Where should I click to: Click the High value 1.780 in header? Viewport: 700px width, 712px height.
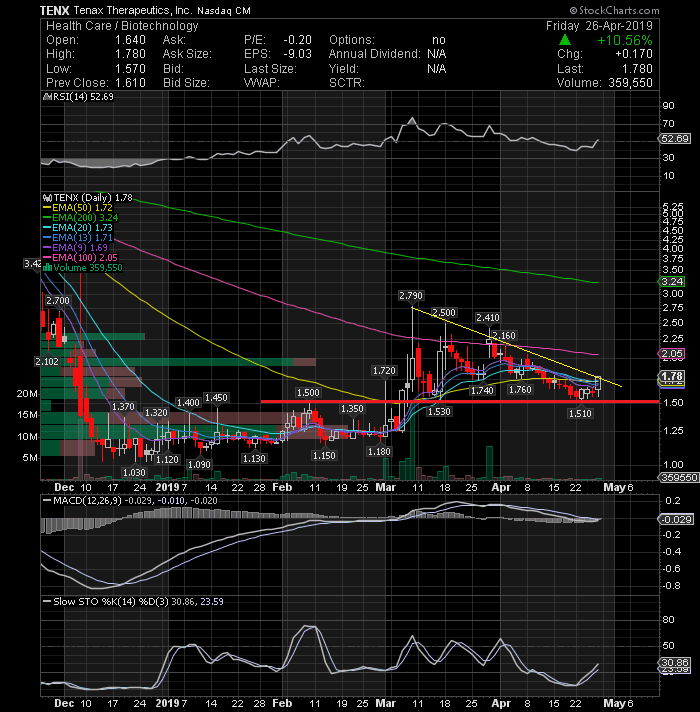tap(130, 54)
